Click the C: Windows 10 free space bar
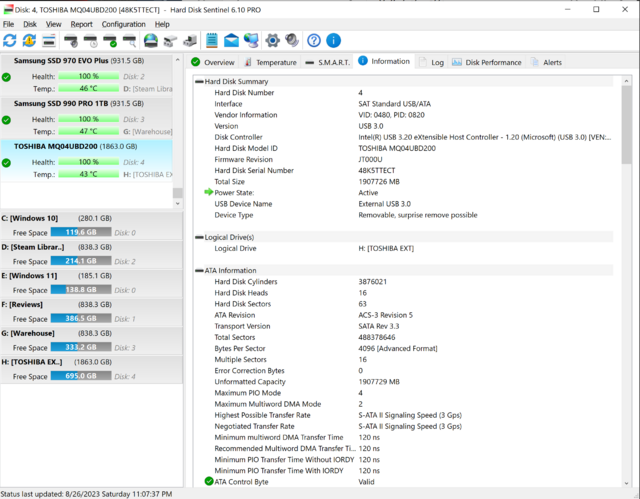Image resolution: width=640 pixels, height=499 pixels. pyautogui.click(x=97, y=232)
